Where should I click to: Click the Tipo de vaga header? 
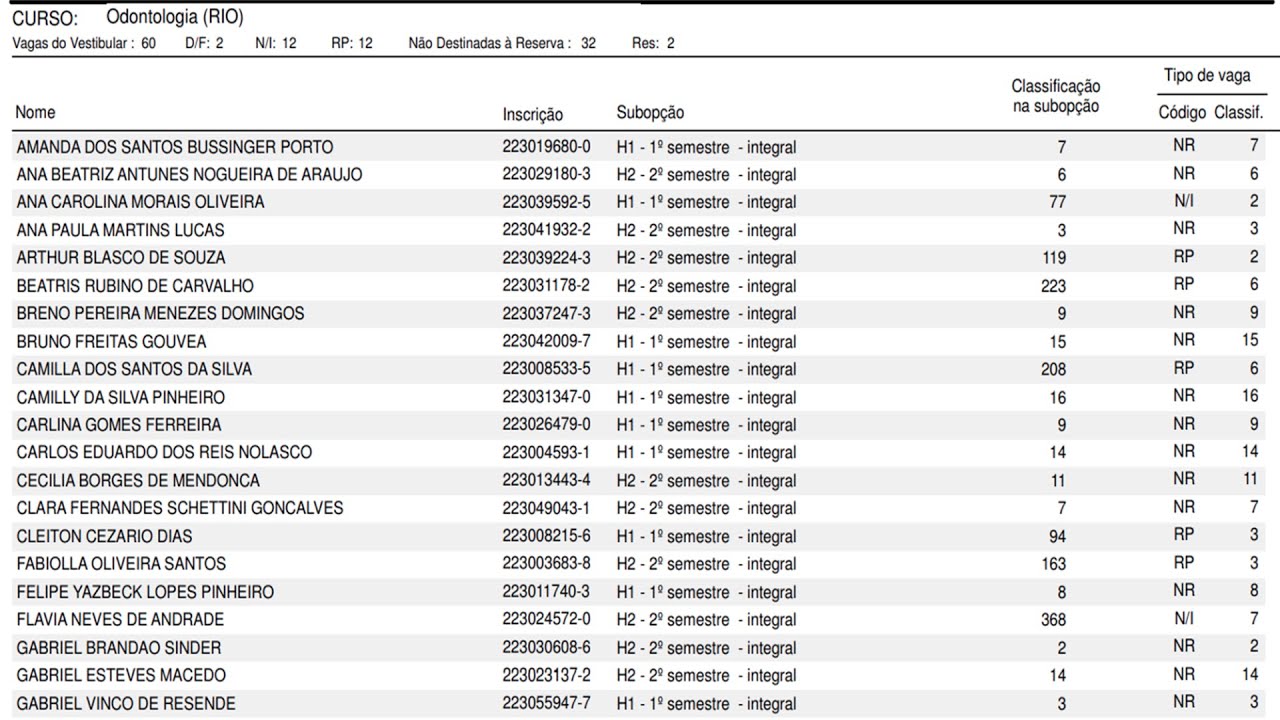point(1207,76)
